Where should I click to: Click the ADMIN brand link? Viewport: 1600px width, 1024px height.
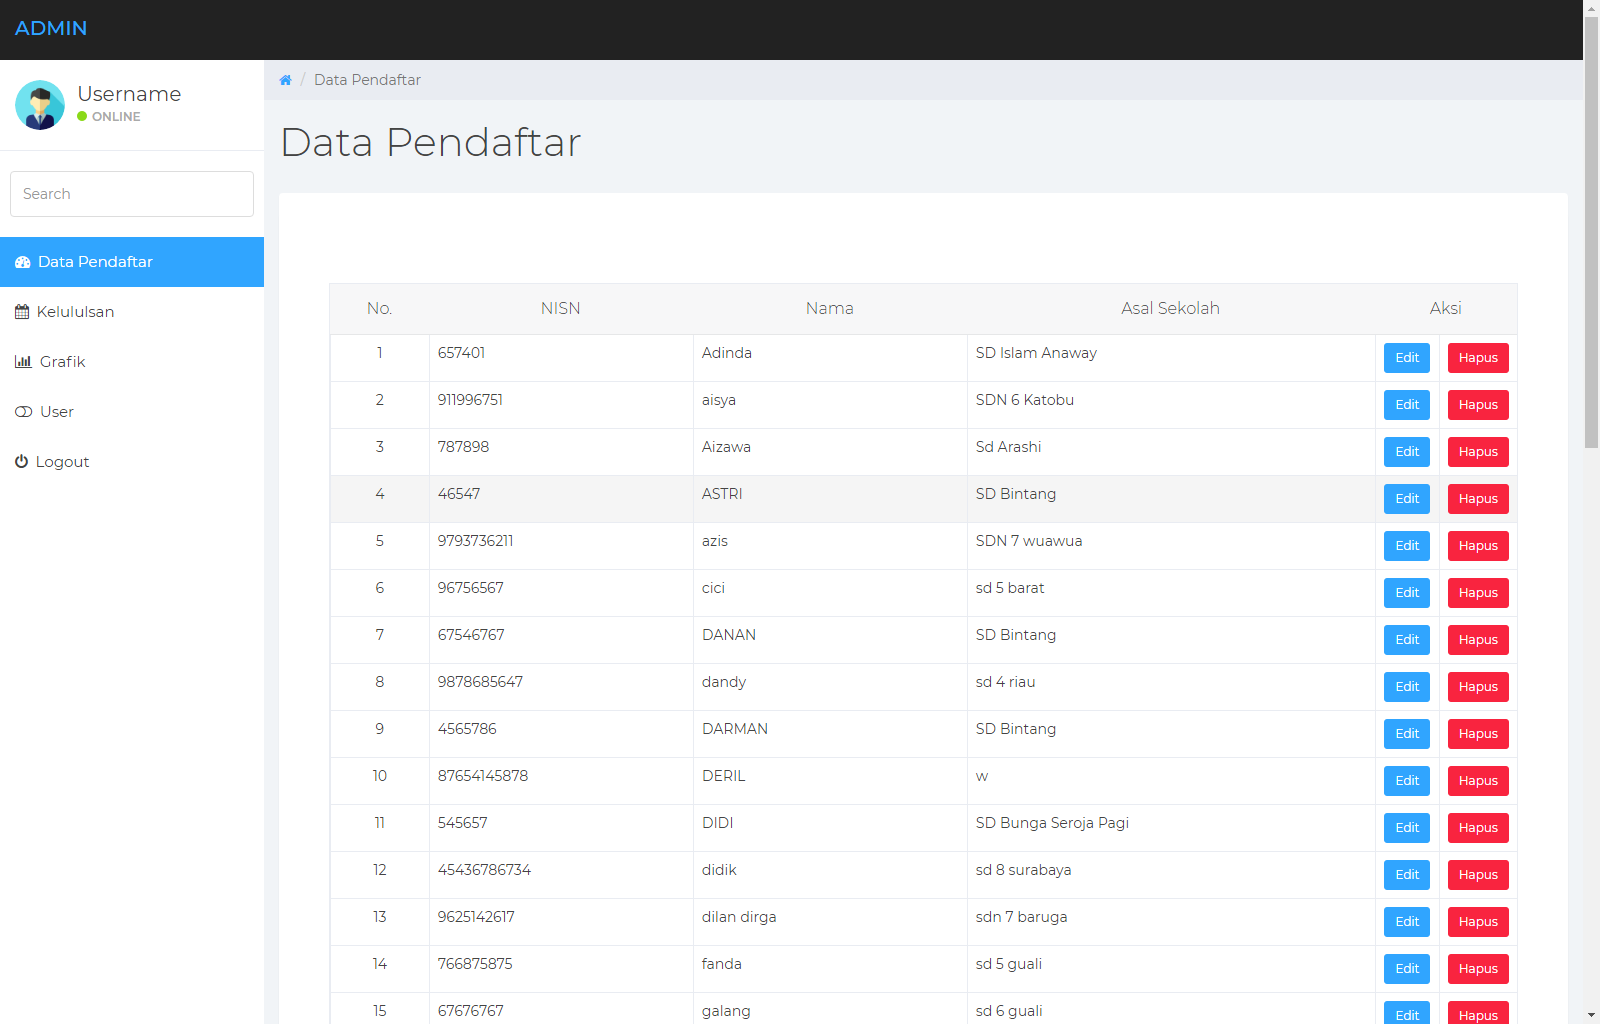click(51, 28)
